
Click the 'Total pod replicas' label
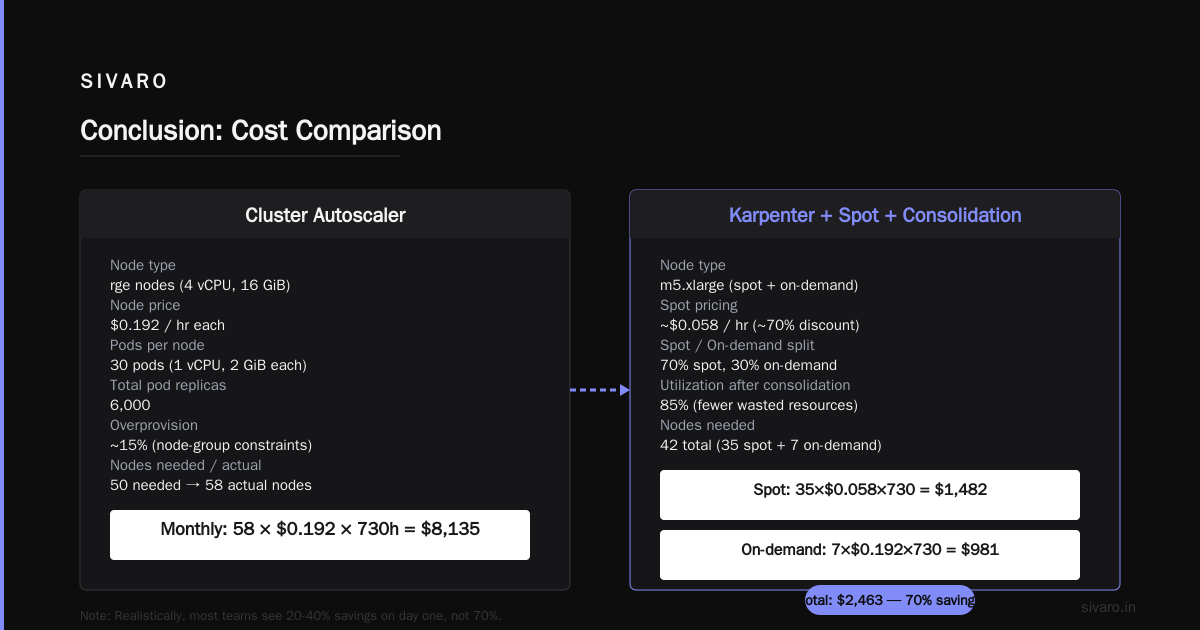coord(169,385)
